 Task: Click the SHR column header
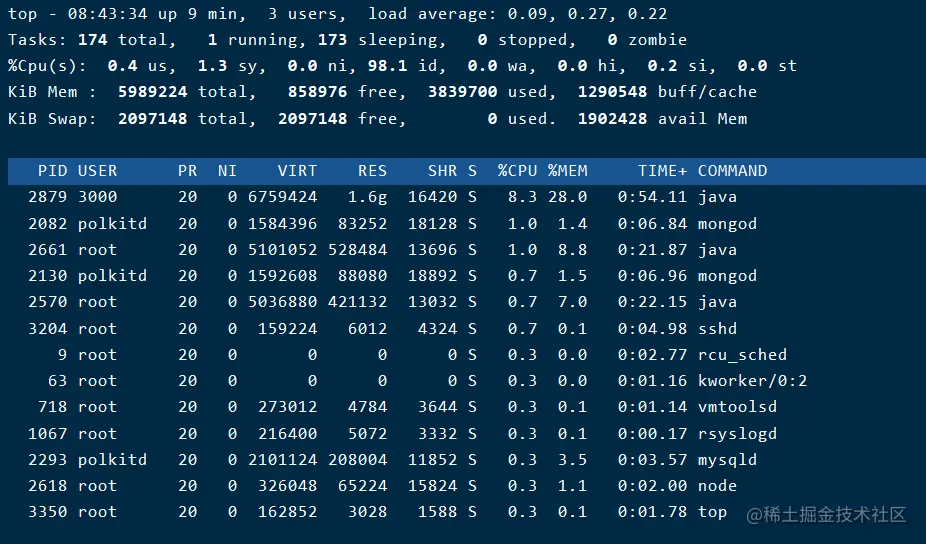[442, 171]
